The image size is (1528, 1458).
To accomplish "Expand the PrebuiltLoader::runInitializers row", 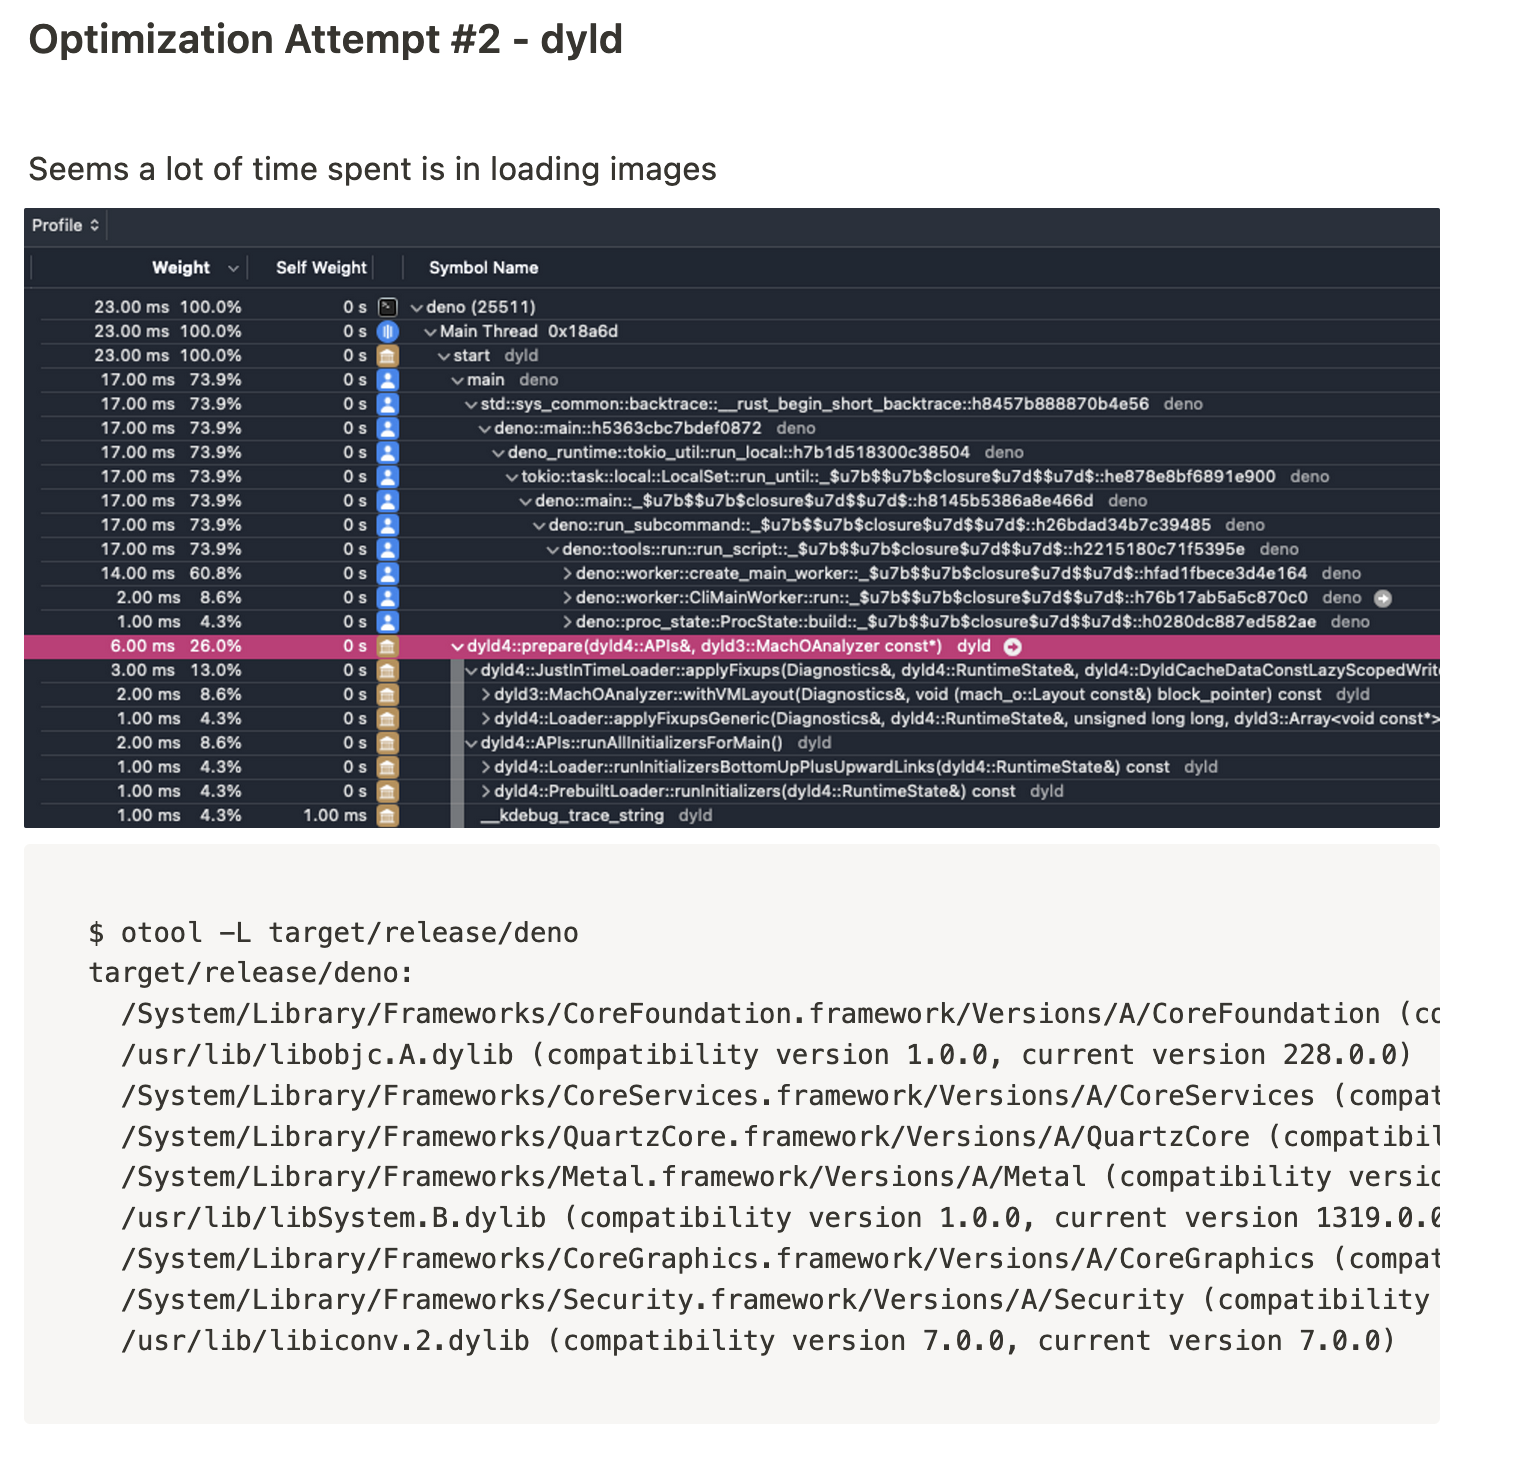I will click(486, 792).
